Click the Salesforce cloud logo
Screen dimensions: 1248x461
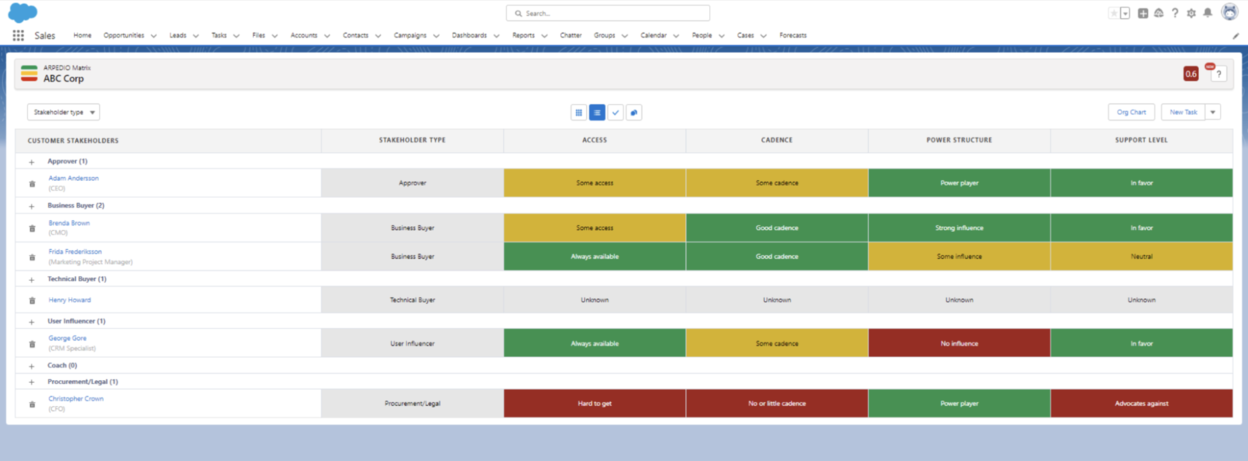22,12
